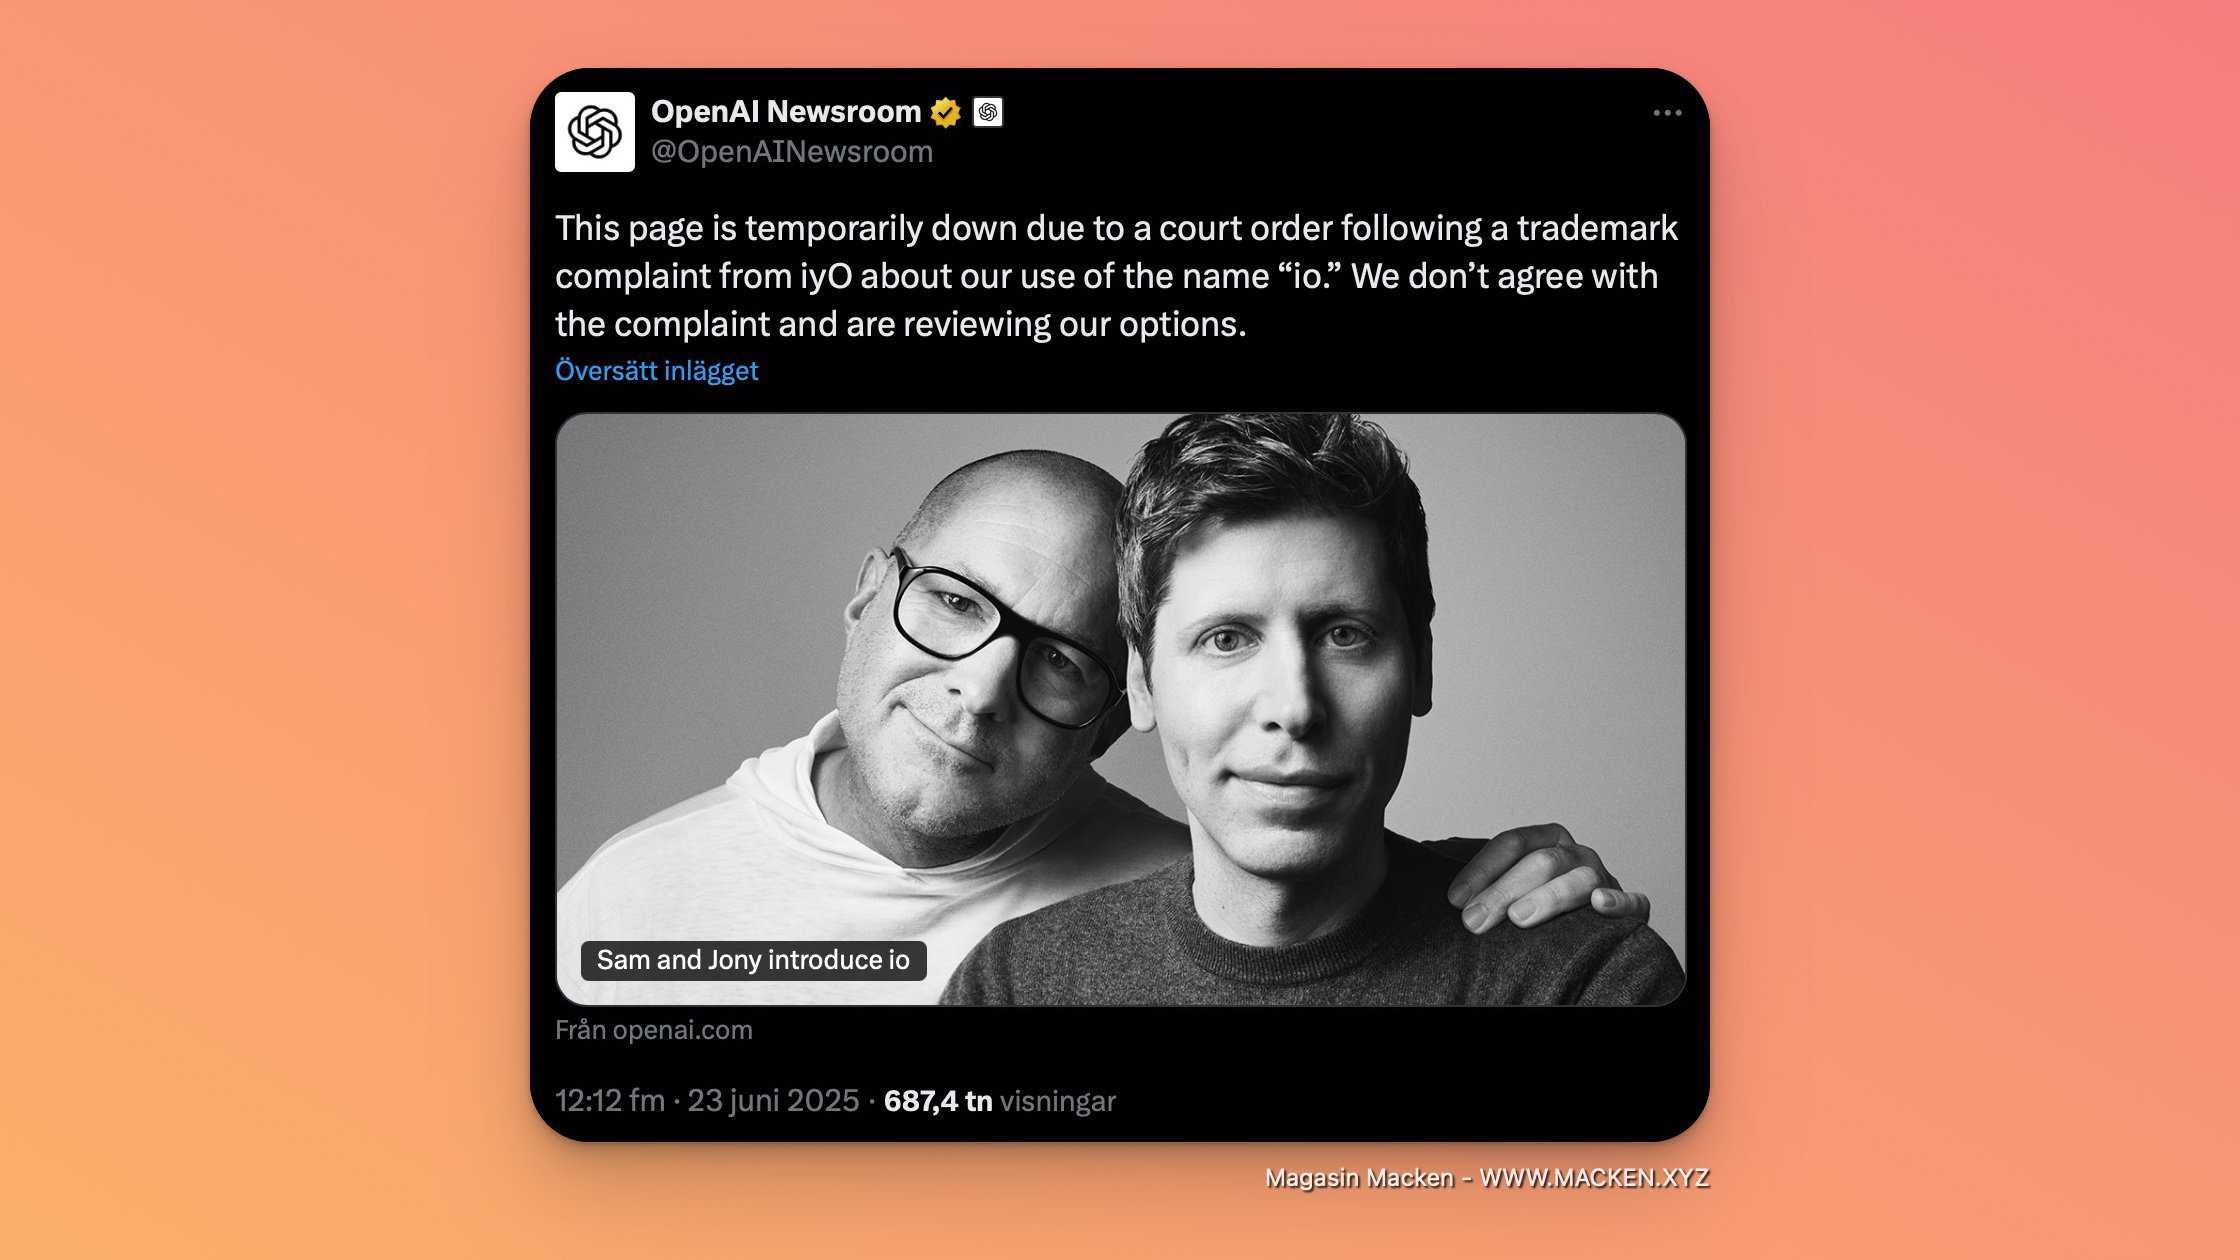Click the Magasin Macken watermark label
This screenshot has height=1260, width=2240.
[1359, 1178]
